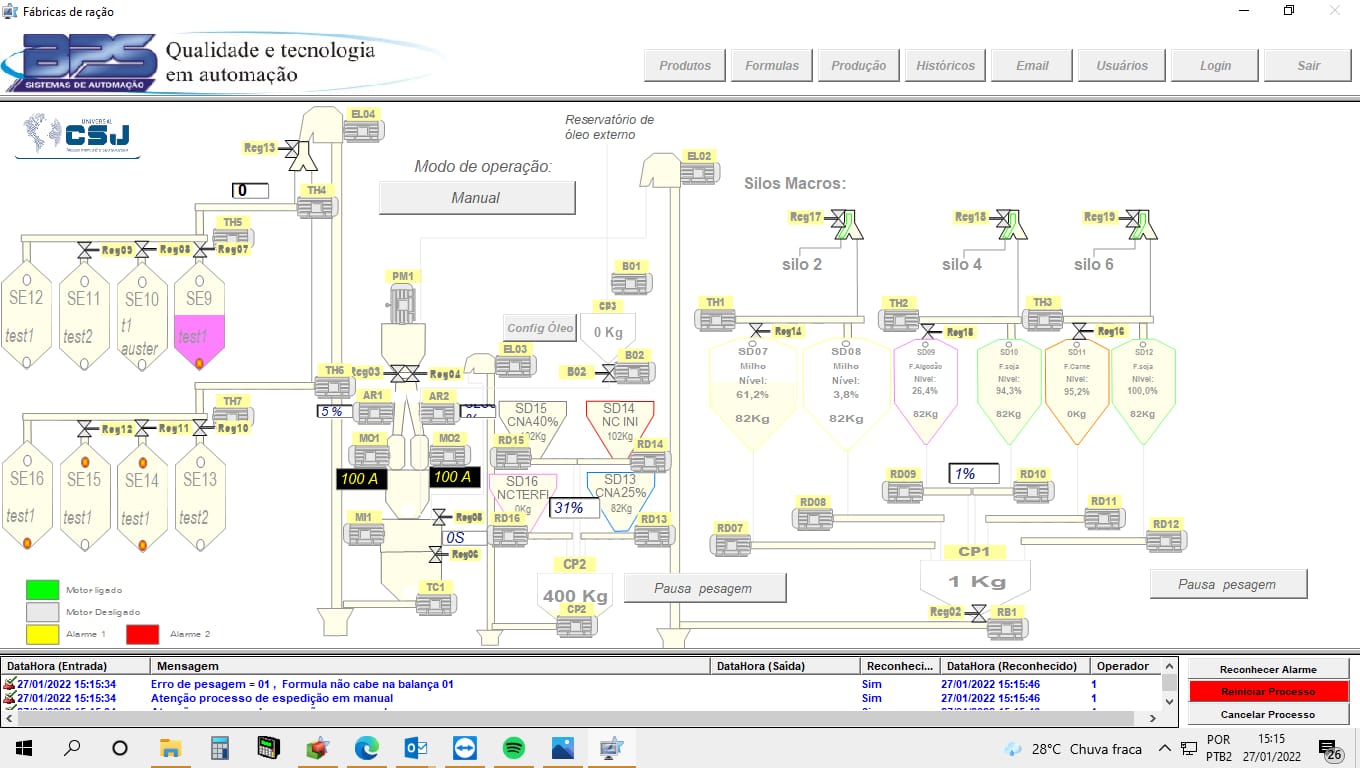Click the EL04 elevator motor icon
This screenshot has width=1360, height=768.
tap(362, 129)
